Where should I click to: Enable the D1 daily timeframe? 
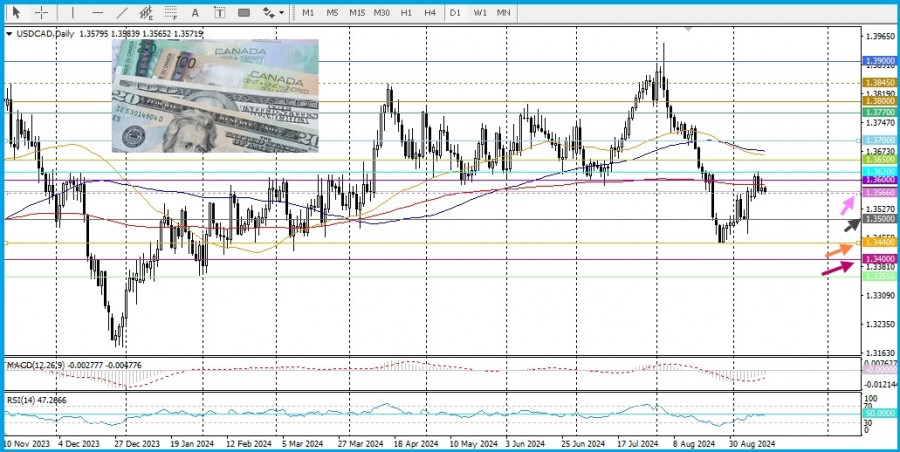(456, 13)
